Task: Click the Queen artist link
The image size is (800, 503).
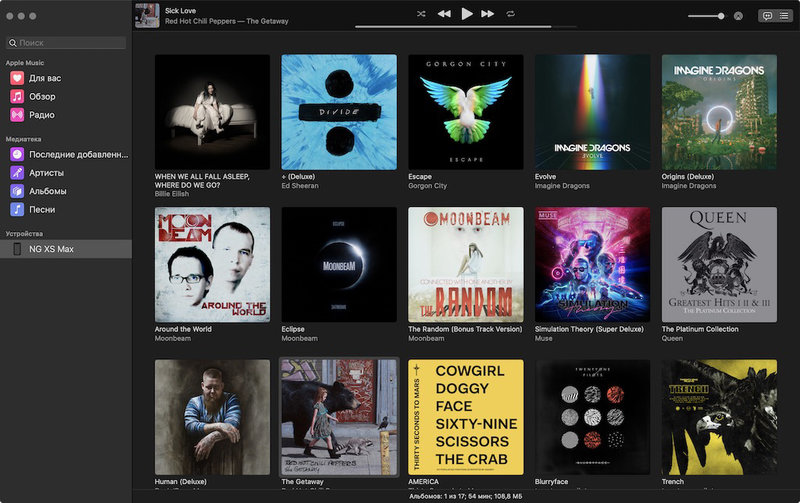Action: tap(672, 338)
